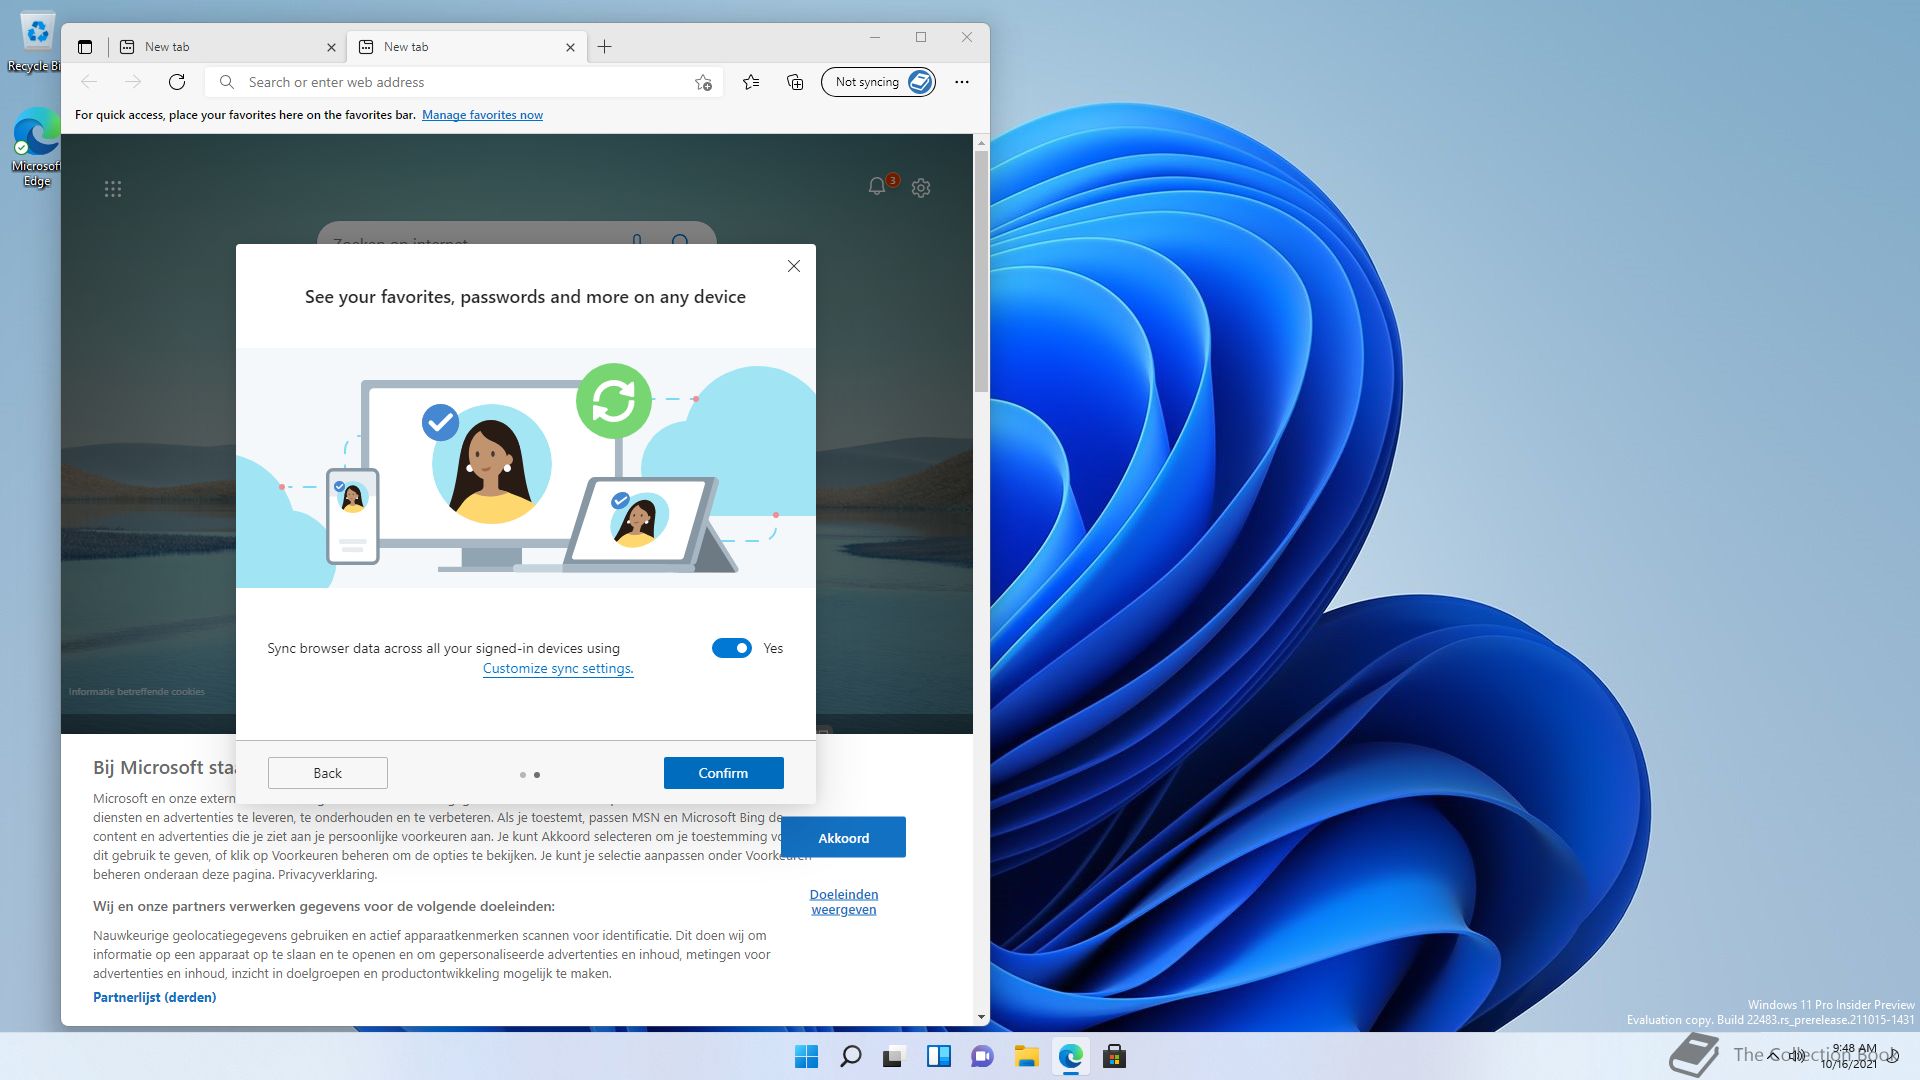Screen dimensions: 1920x1080
Task: Open Doeleinden weergeven link
Action: [x=844, y=902]
